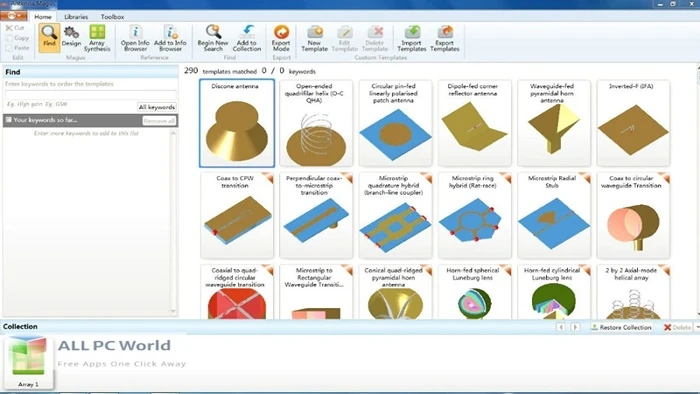Image resolution: width=700 pixels, height=394 pixels.
Task: Show next collection item with right arrow
Action: point(575,327)
